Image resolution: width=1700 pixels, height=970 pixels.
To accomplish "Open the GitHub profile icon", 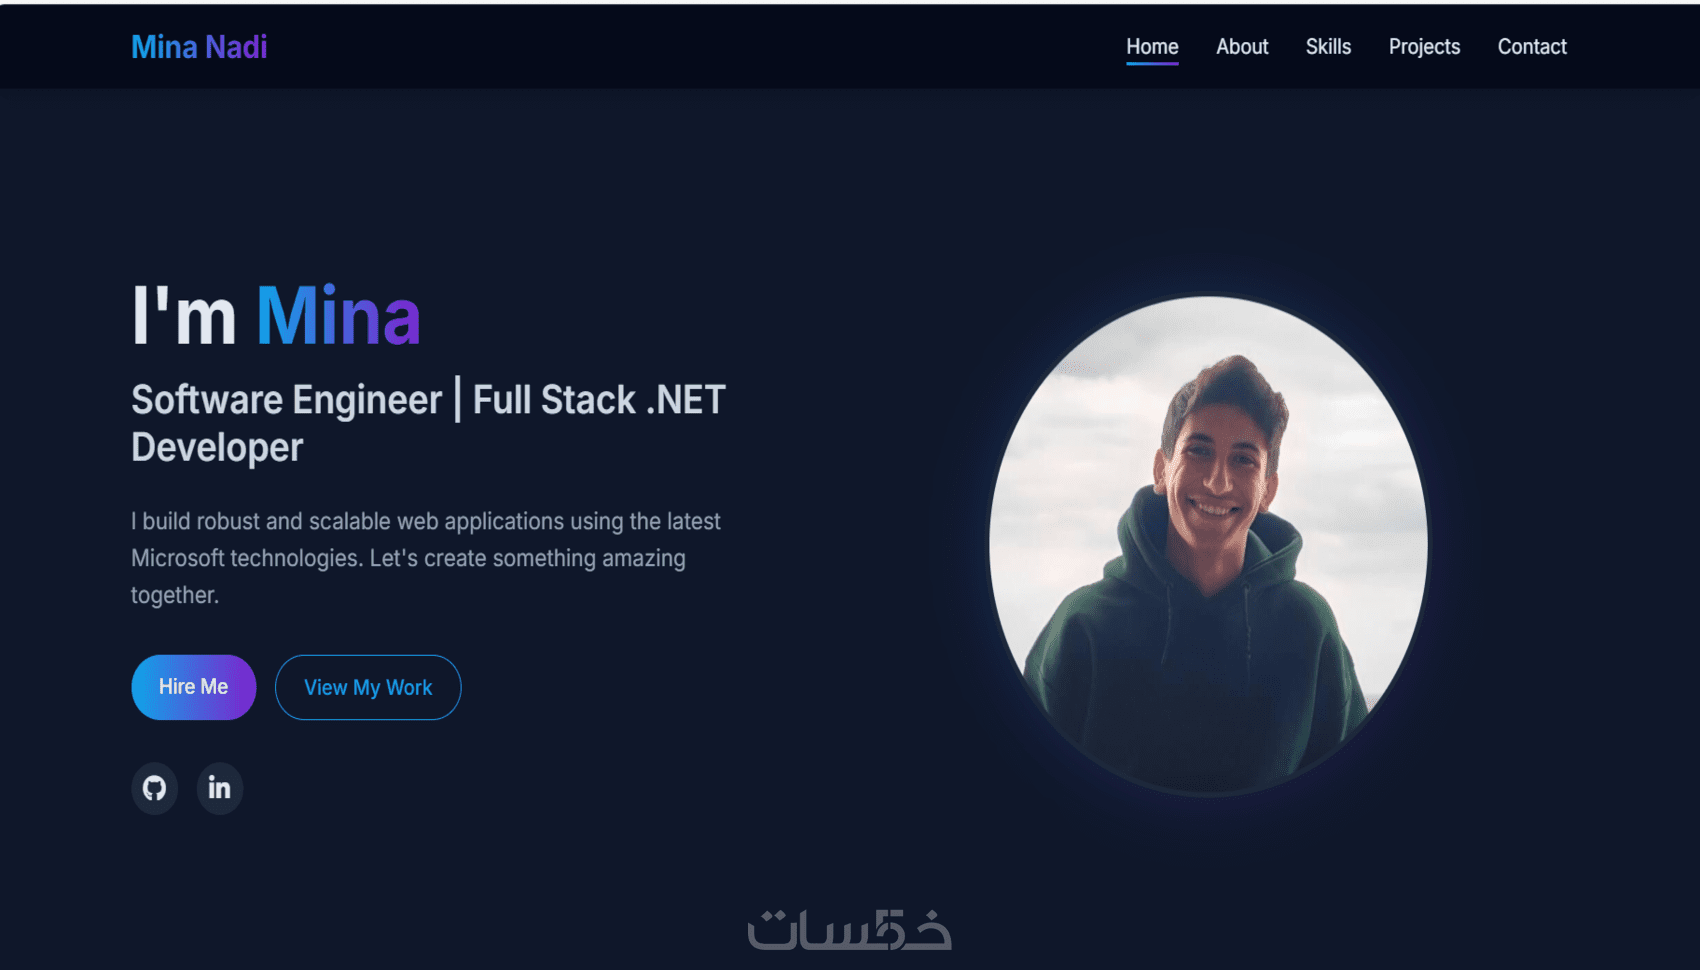I will [155, 788].
